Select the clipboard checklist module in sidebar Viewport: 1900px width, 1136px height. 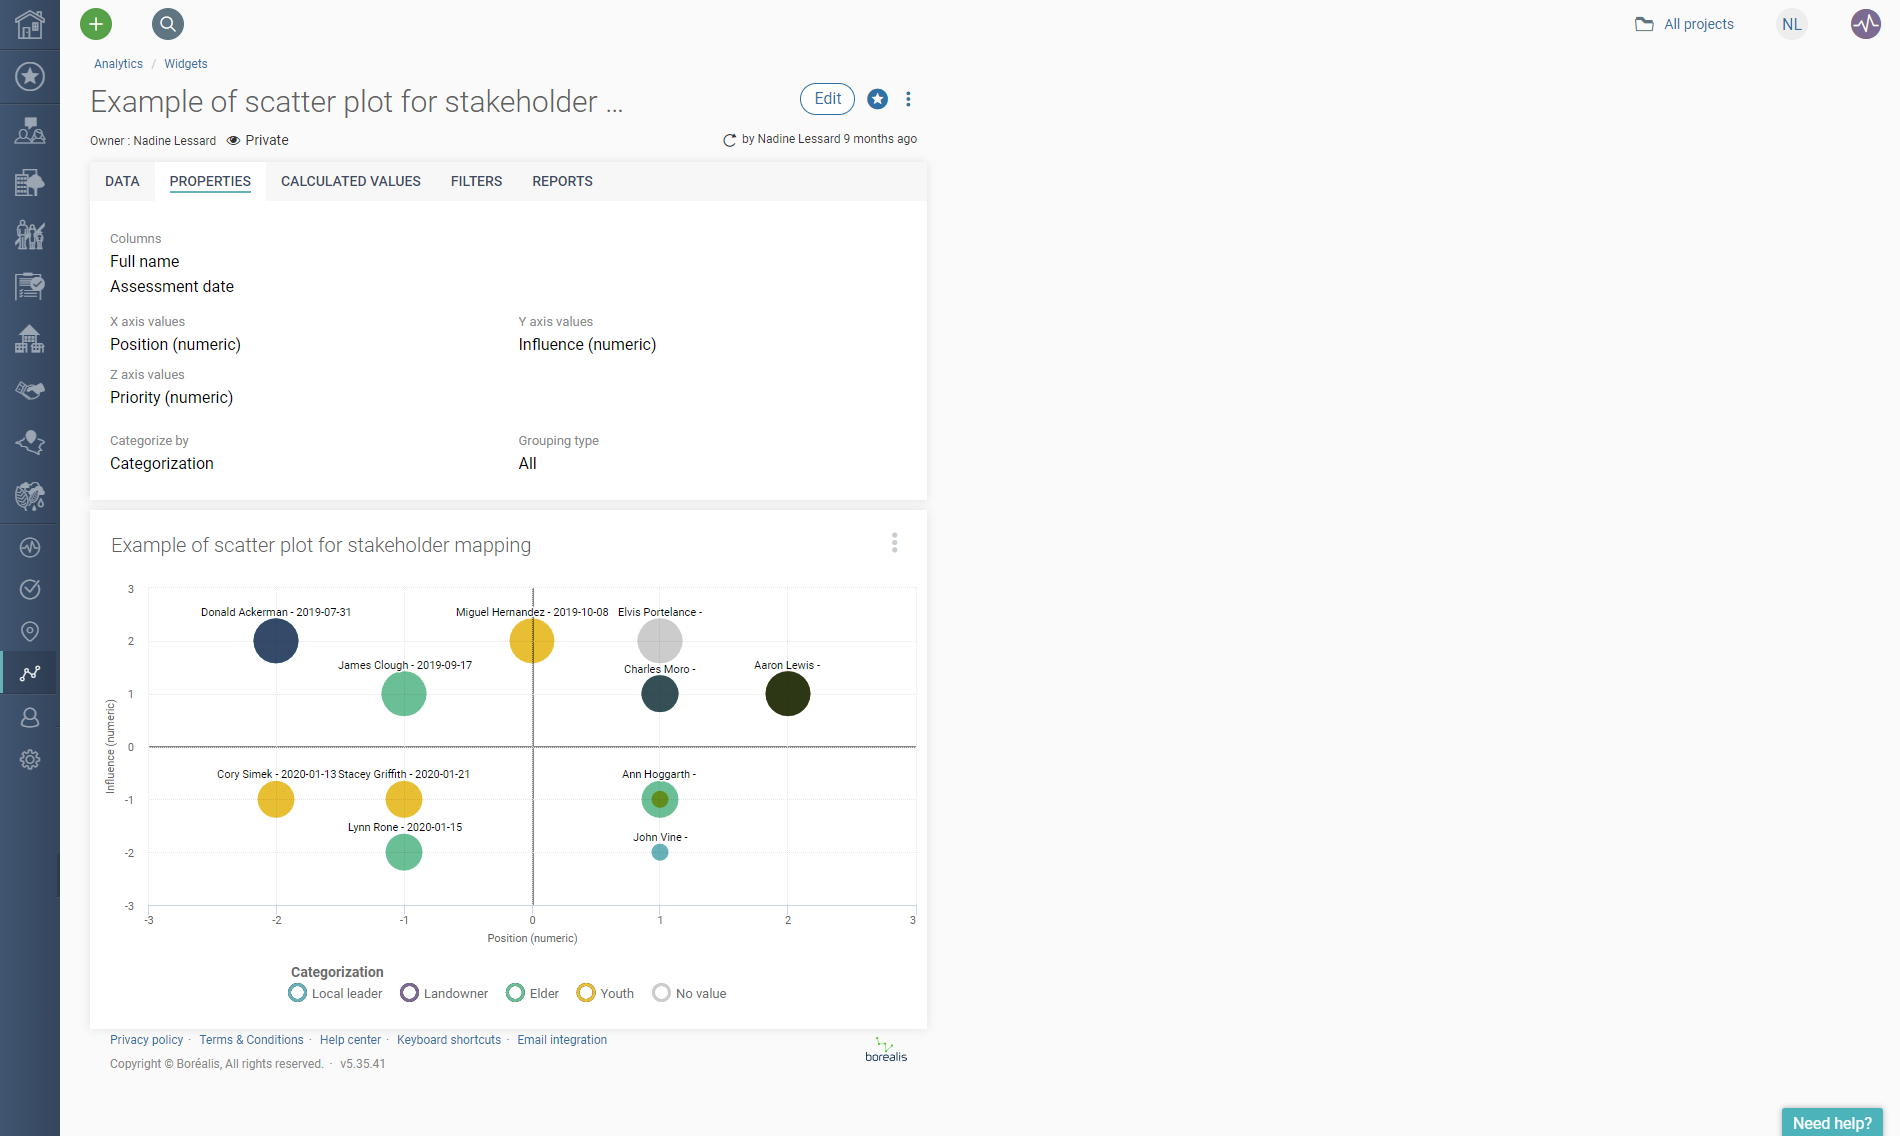[x=30, y=287]
